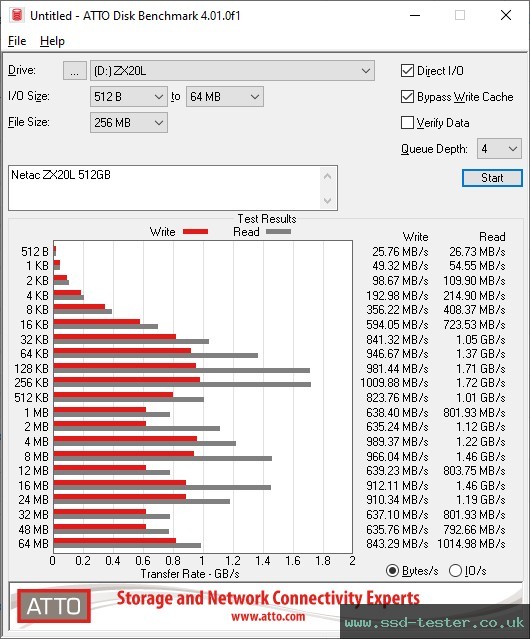Click the red Write legend swatch
This screenshot has height=639, width=530.
click(196, 231)
